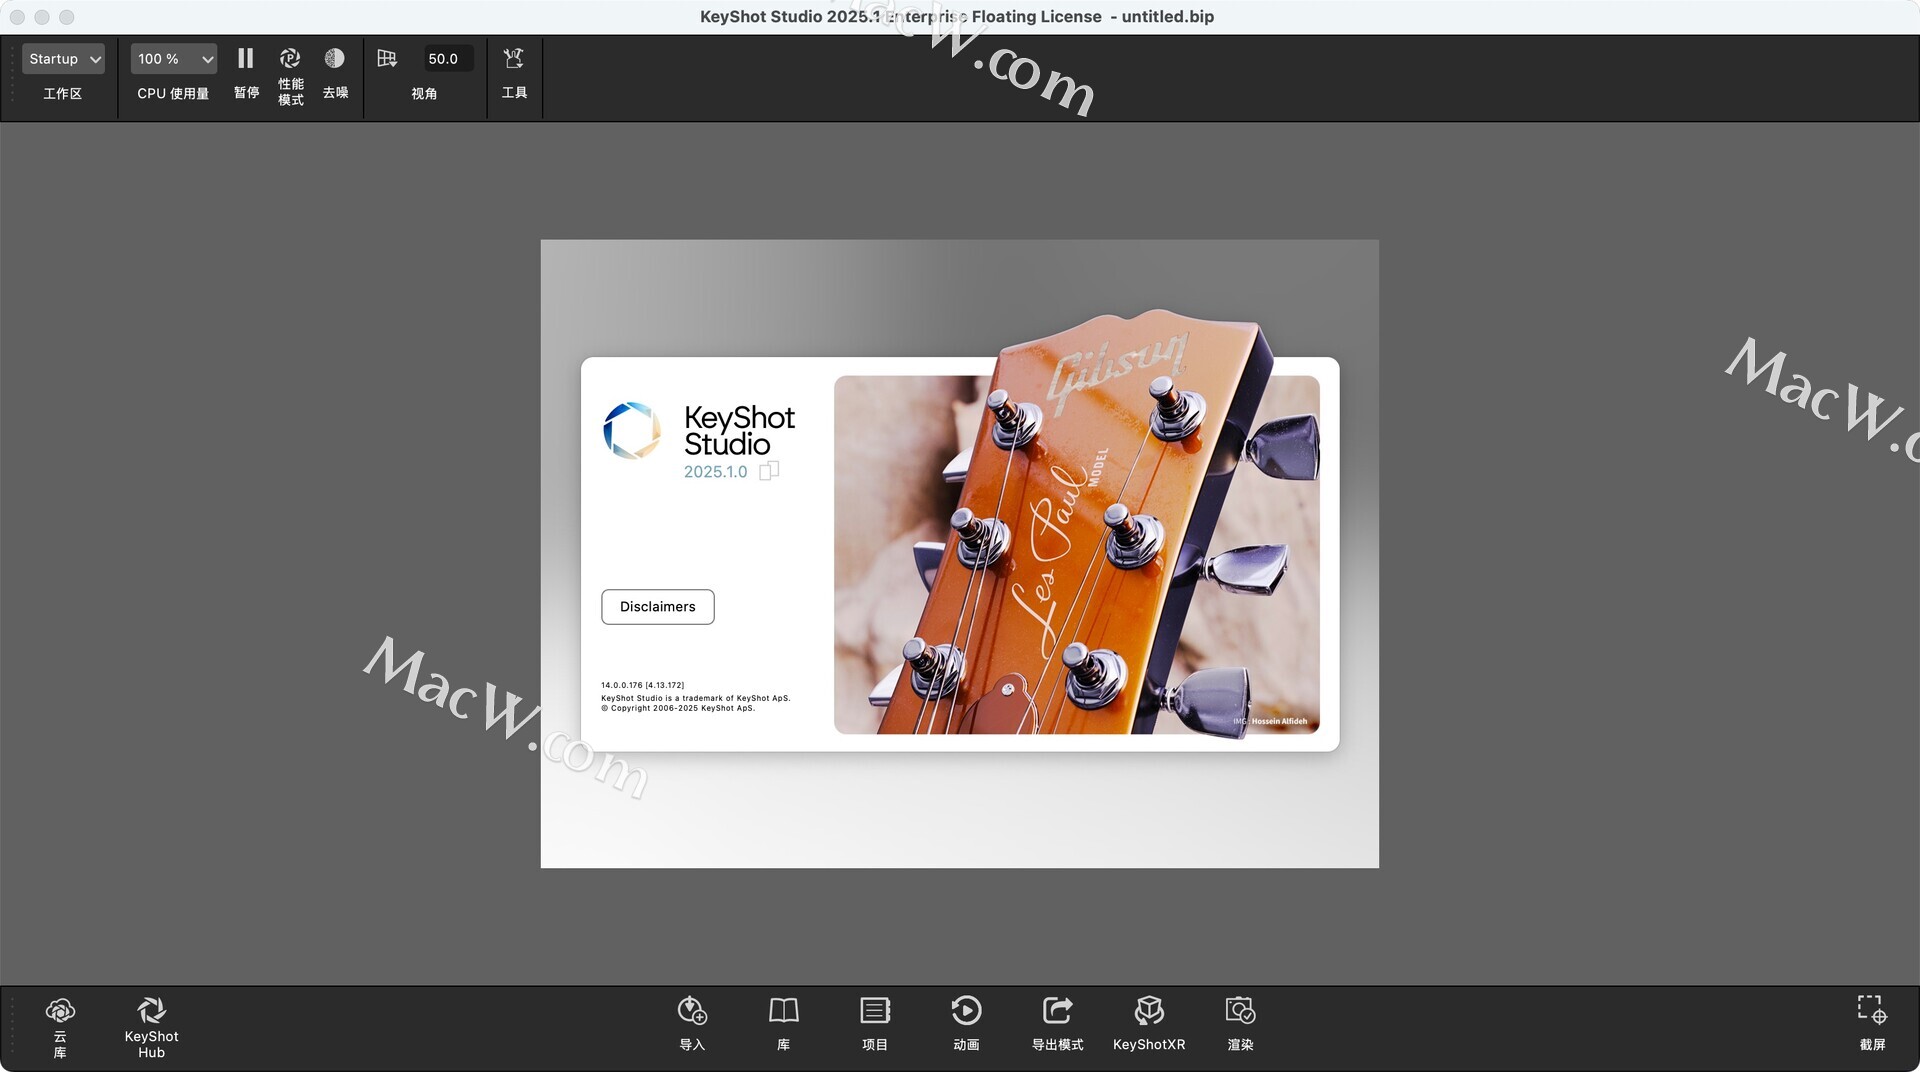Open the cloud library (云库)
This screenshot has height=1072, width=1920.
pos(60,1027)
